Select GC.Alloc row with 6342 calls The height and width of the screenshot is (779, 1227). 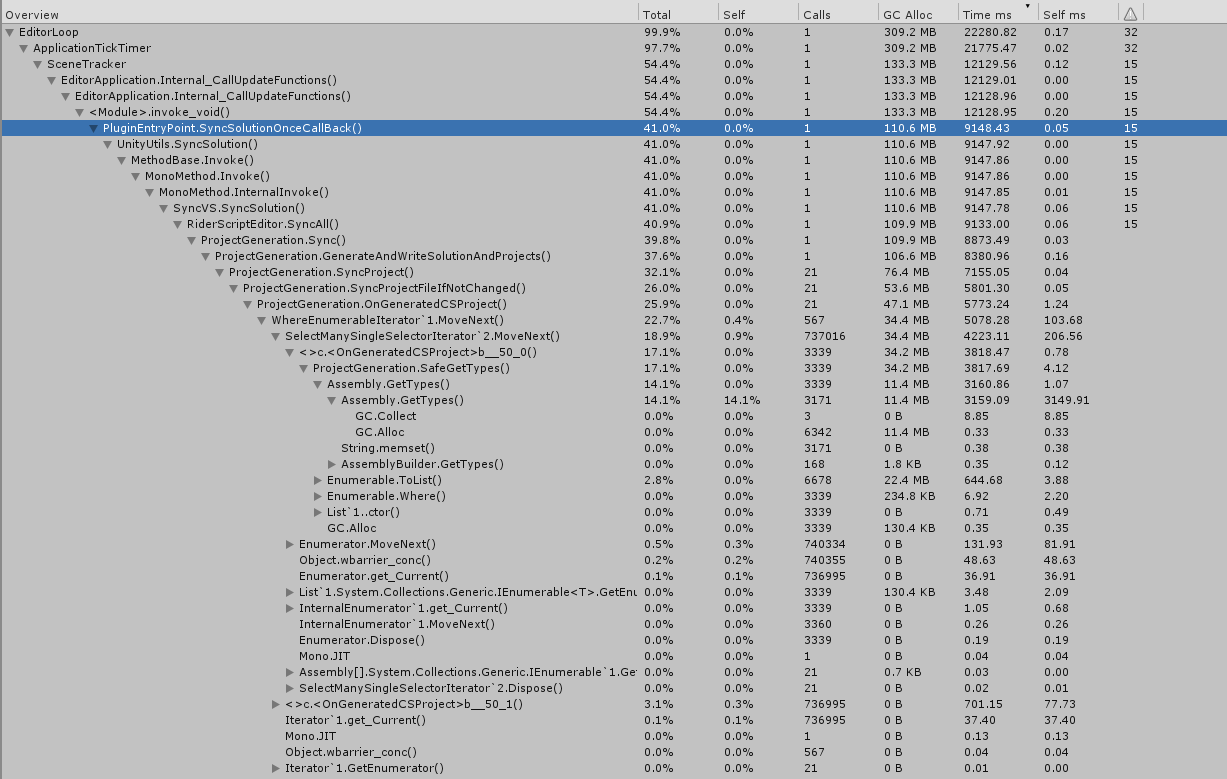(613, 432)
